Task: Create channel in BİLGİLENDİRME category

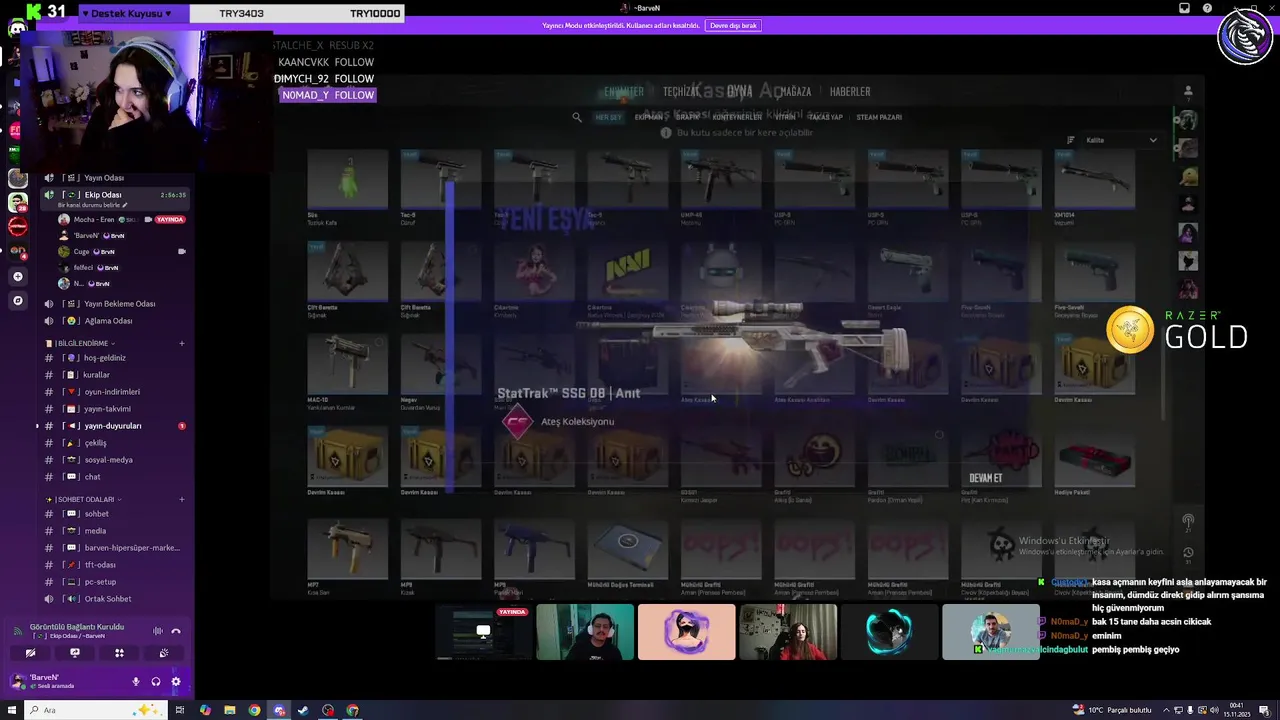Action: click(x=182, y=343)
